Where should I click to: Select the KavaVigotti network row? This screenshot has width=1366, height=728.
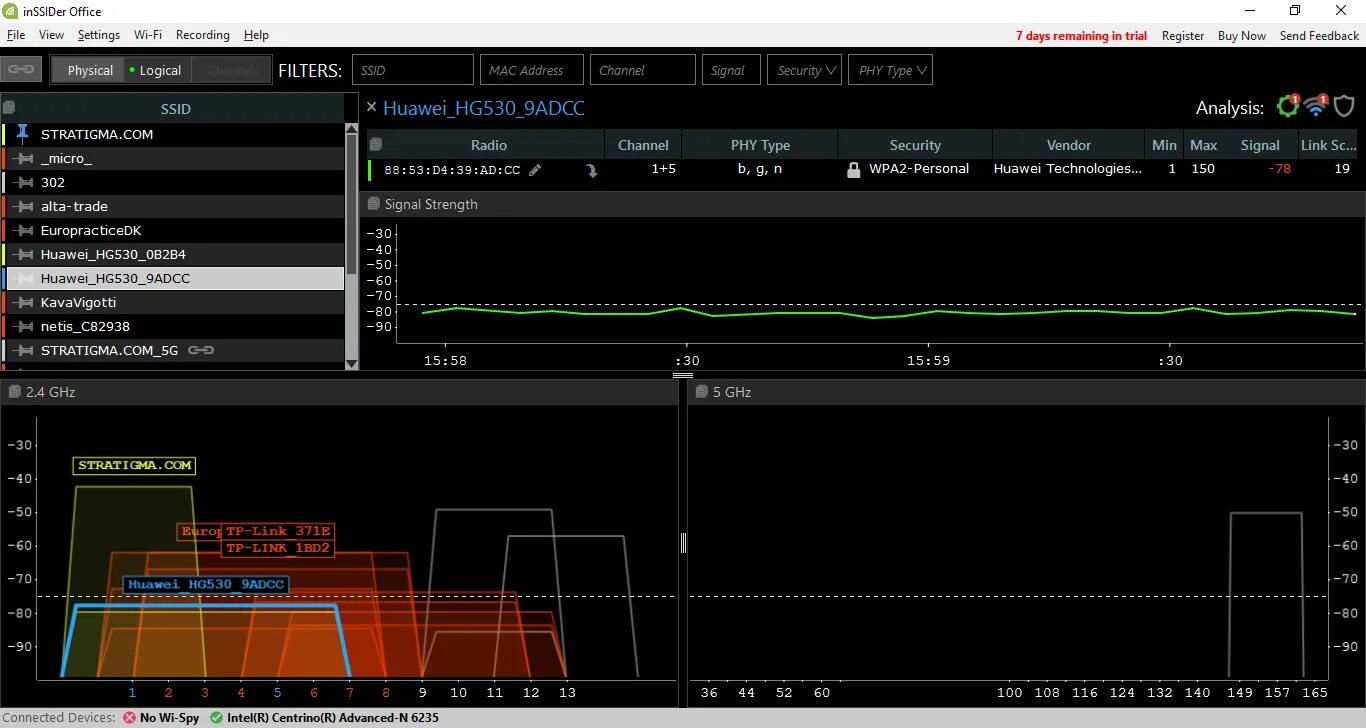tap(174, 302)
